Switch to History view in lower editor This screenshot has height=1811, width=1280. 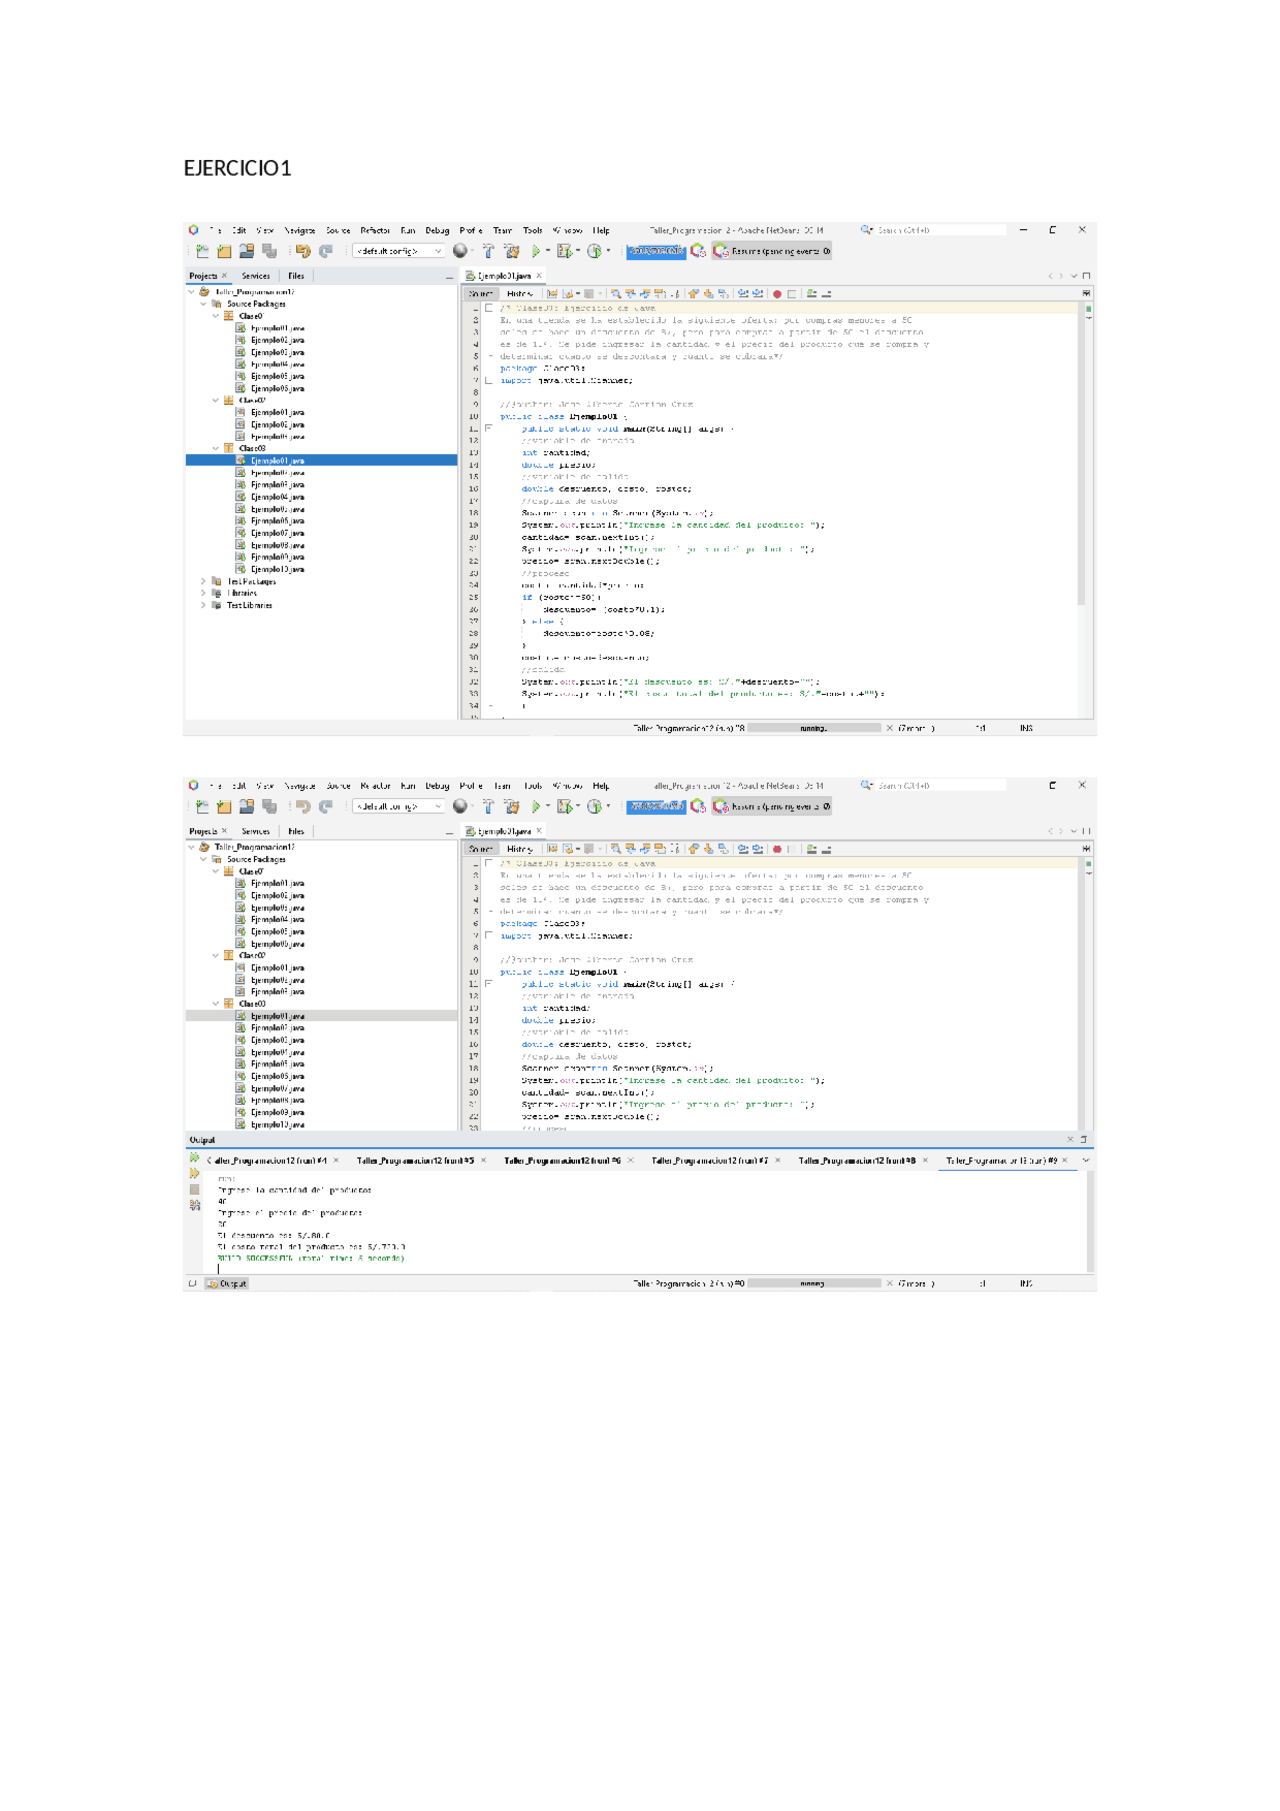pyautogui.click(x=519, y=849)
